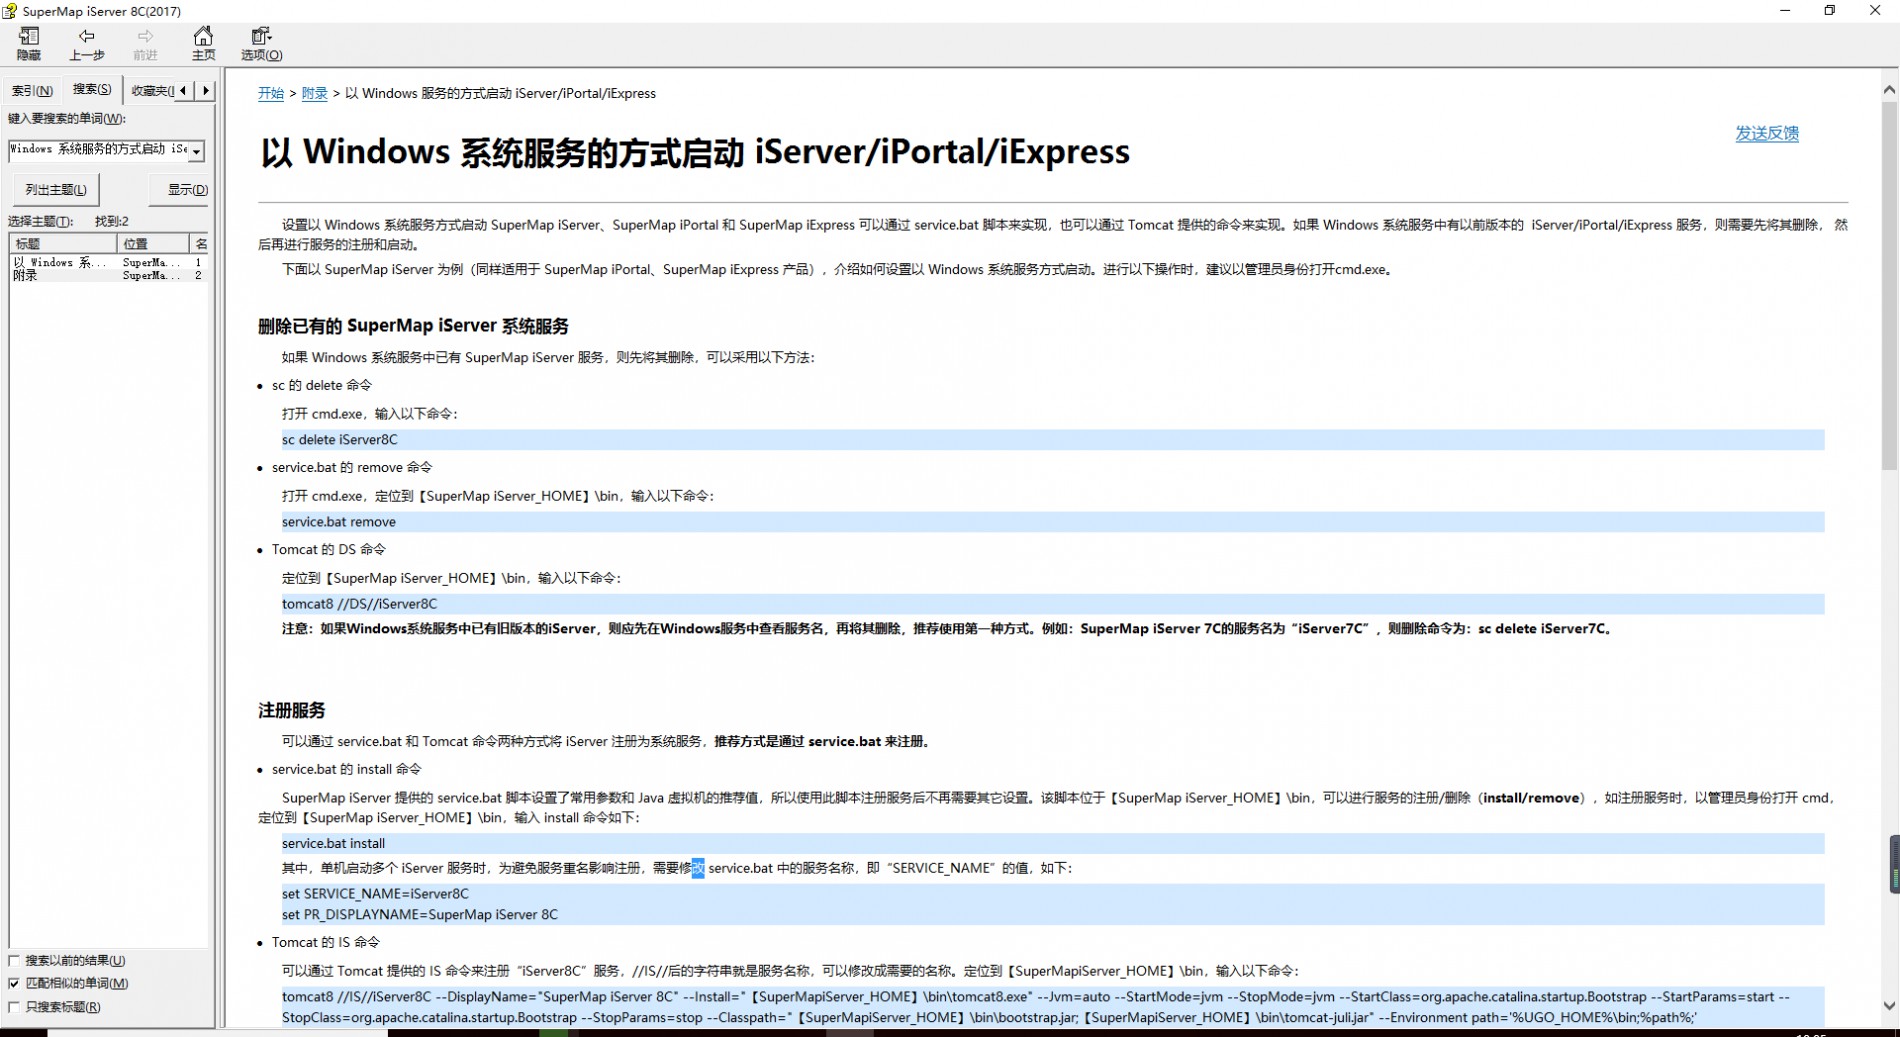Uncheck the 匹配相似的单词(M) checkbox
The image size is (1900, 1037).
click(14, 983)
